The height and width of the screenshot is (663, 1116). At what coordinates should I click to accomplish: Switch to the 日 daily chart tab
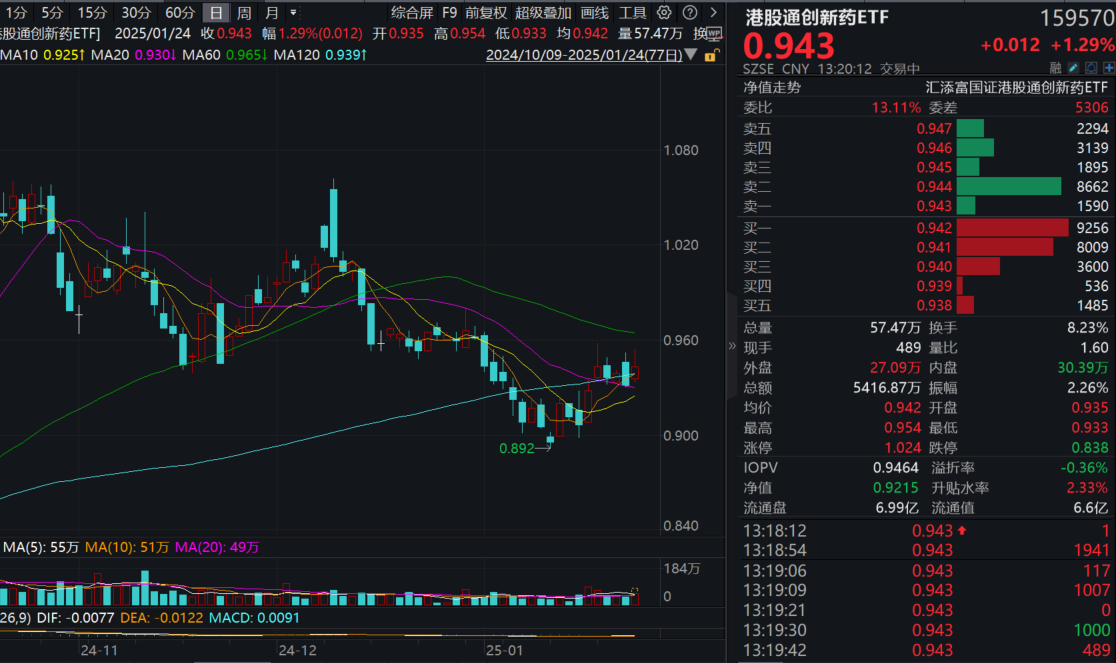point(216,10)
